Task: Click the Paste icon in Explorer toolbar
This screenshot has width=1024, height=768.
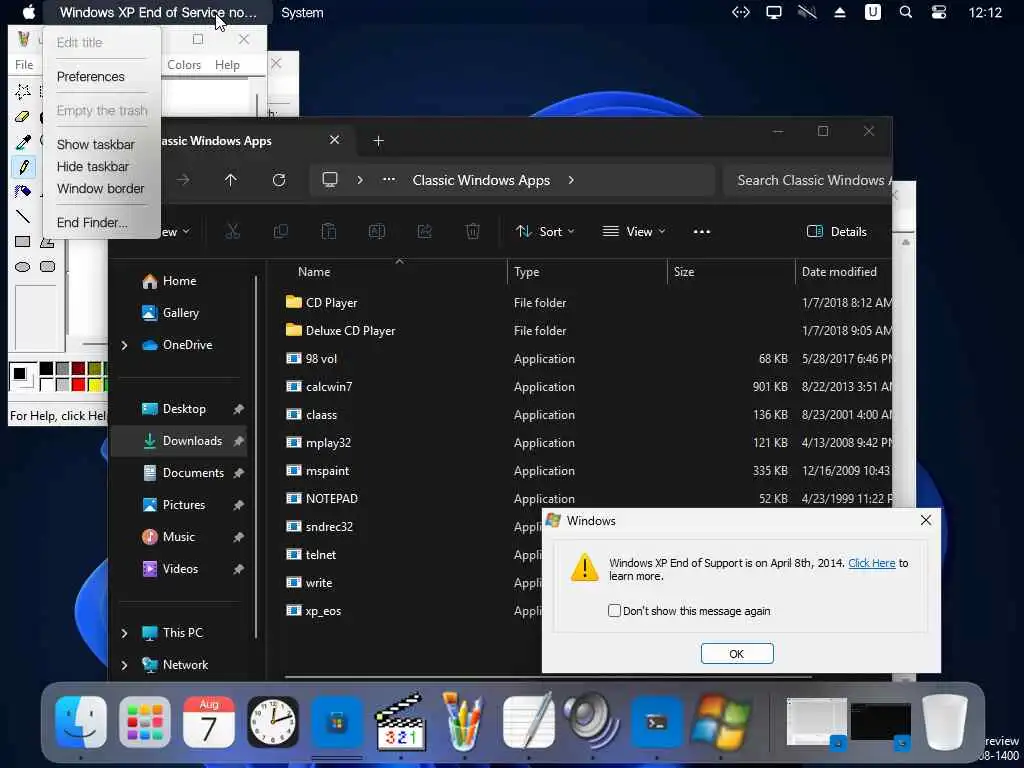Action: pyautogui.click(x=328, y=231)
